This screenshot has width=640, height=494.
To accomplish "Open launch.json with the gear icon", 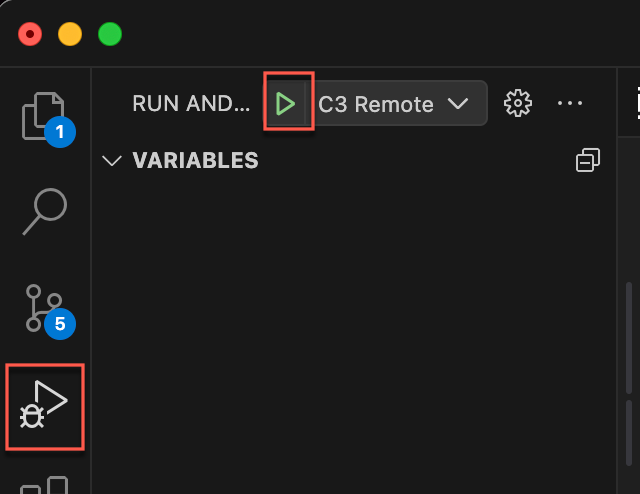I will (x=517, y=103).
